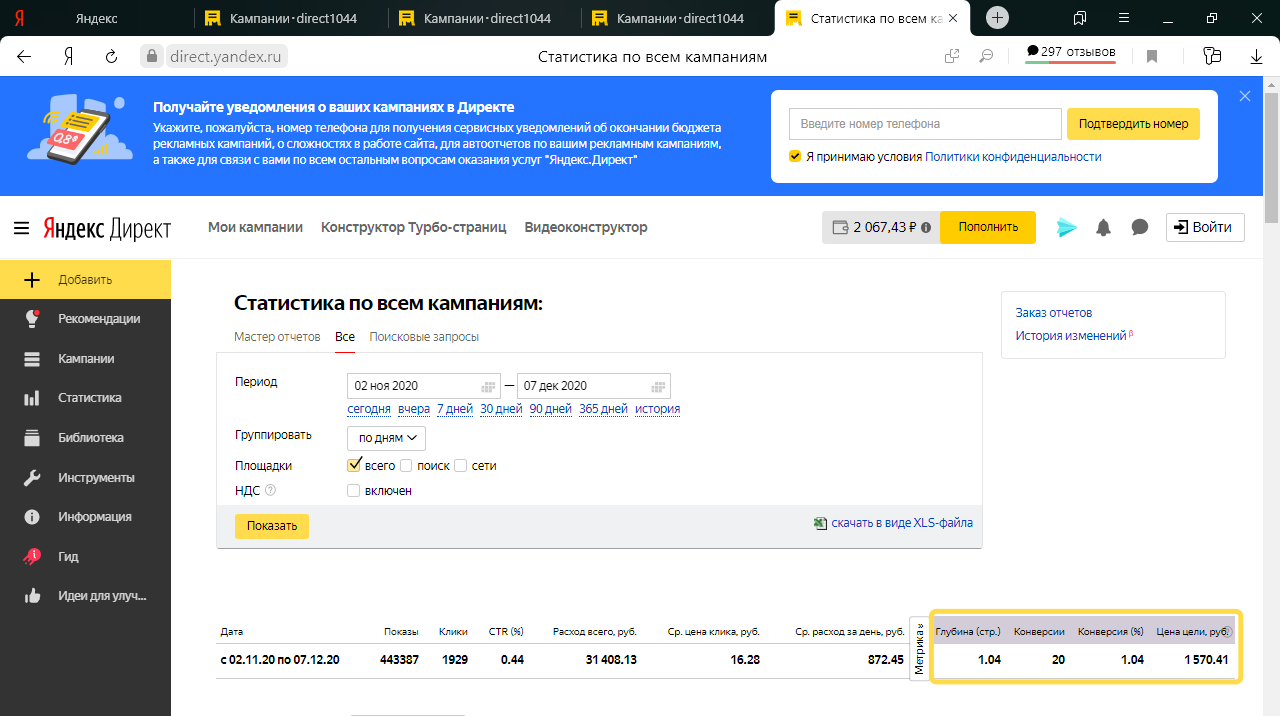Viewport: 1280px width, 716px height.
Task: Switch to the Яндекс browser tab
Action: coord(96,18)
